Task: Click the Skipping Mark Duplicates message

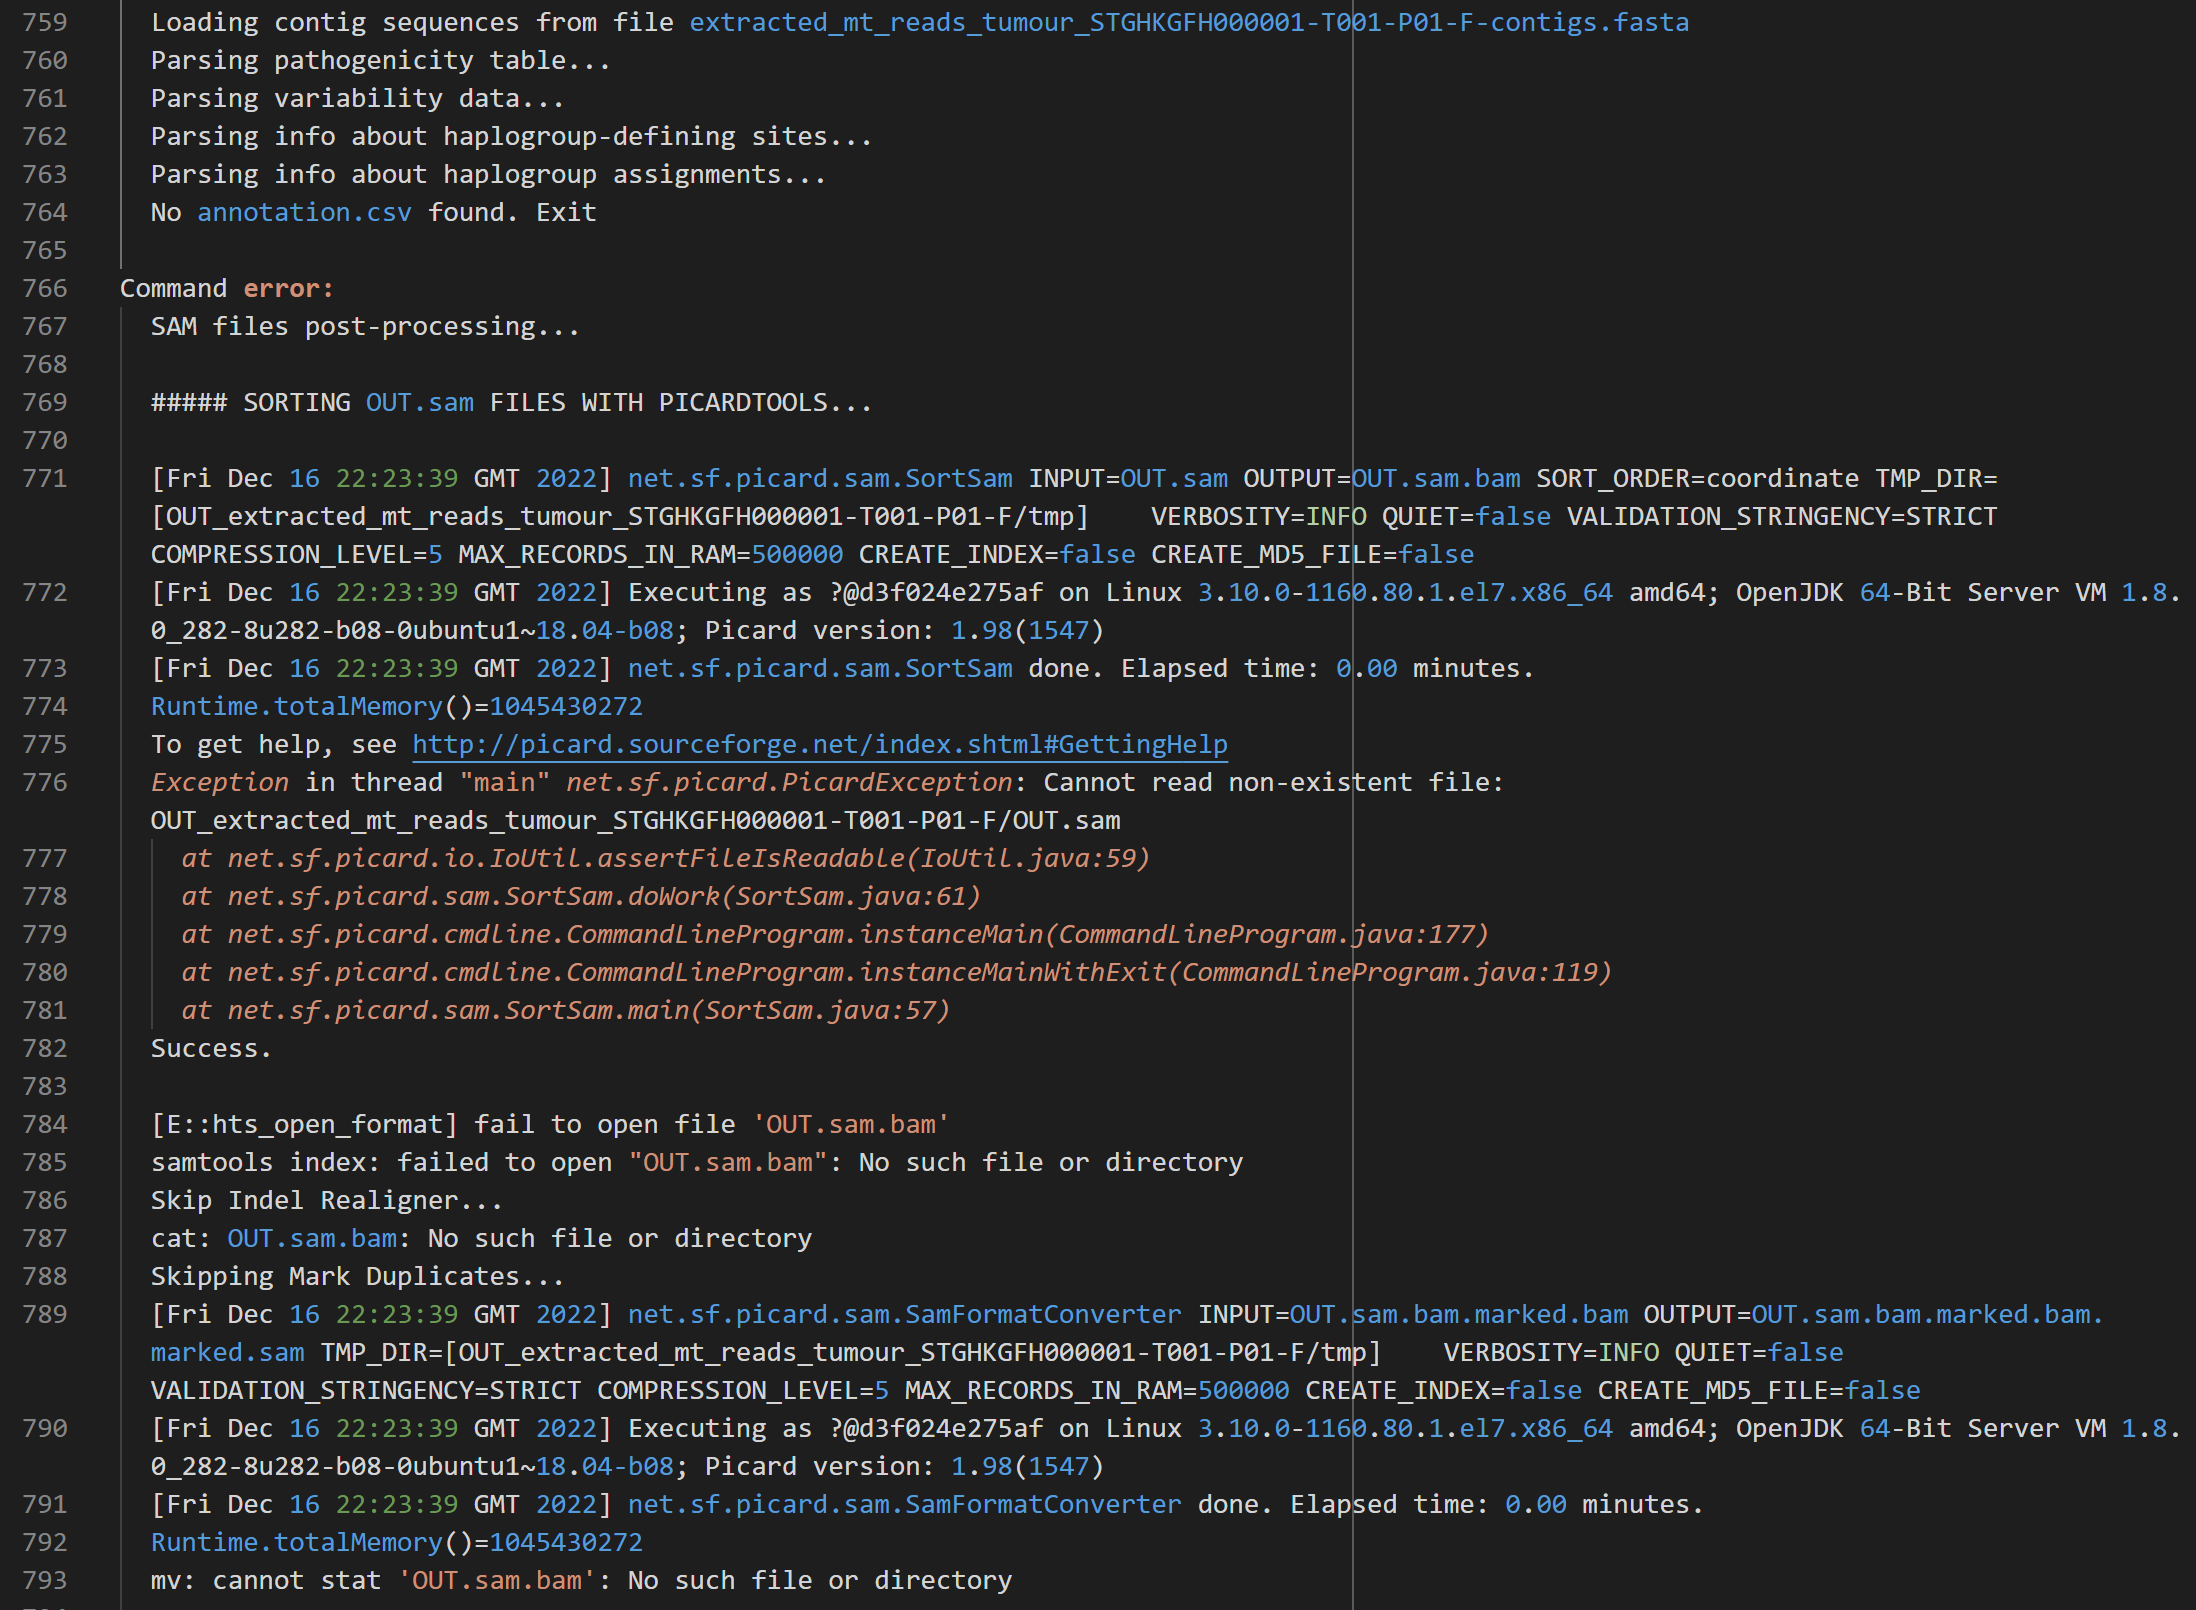Action: pyautogui.click(x=356, y=1275)
